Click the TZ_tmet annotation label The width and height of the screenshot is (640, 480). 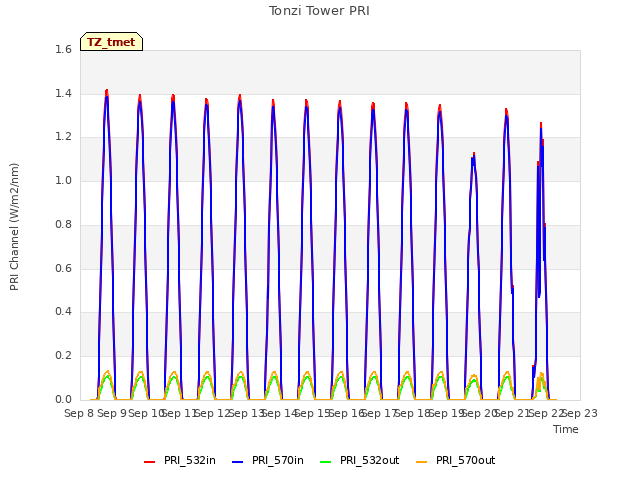tap(111, 42)
